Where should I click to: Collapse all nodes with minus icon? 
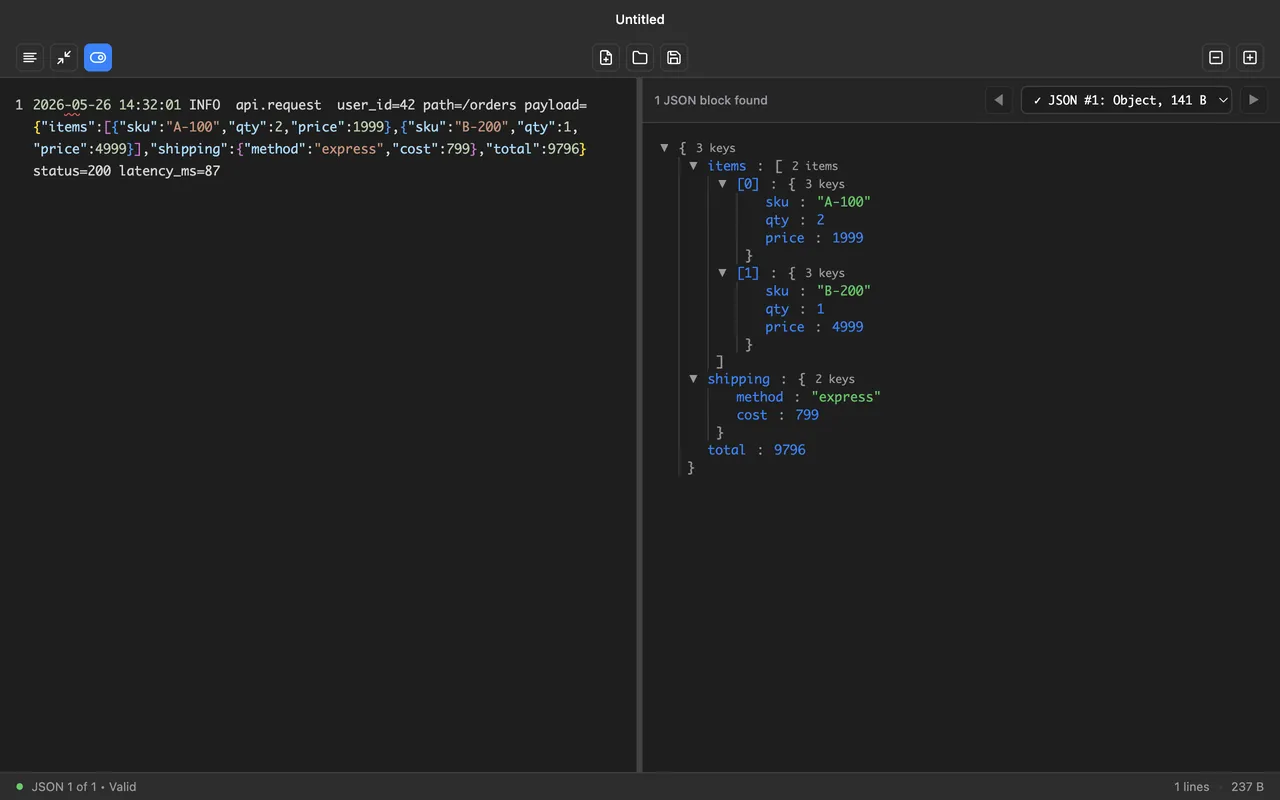[1216, 58]
